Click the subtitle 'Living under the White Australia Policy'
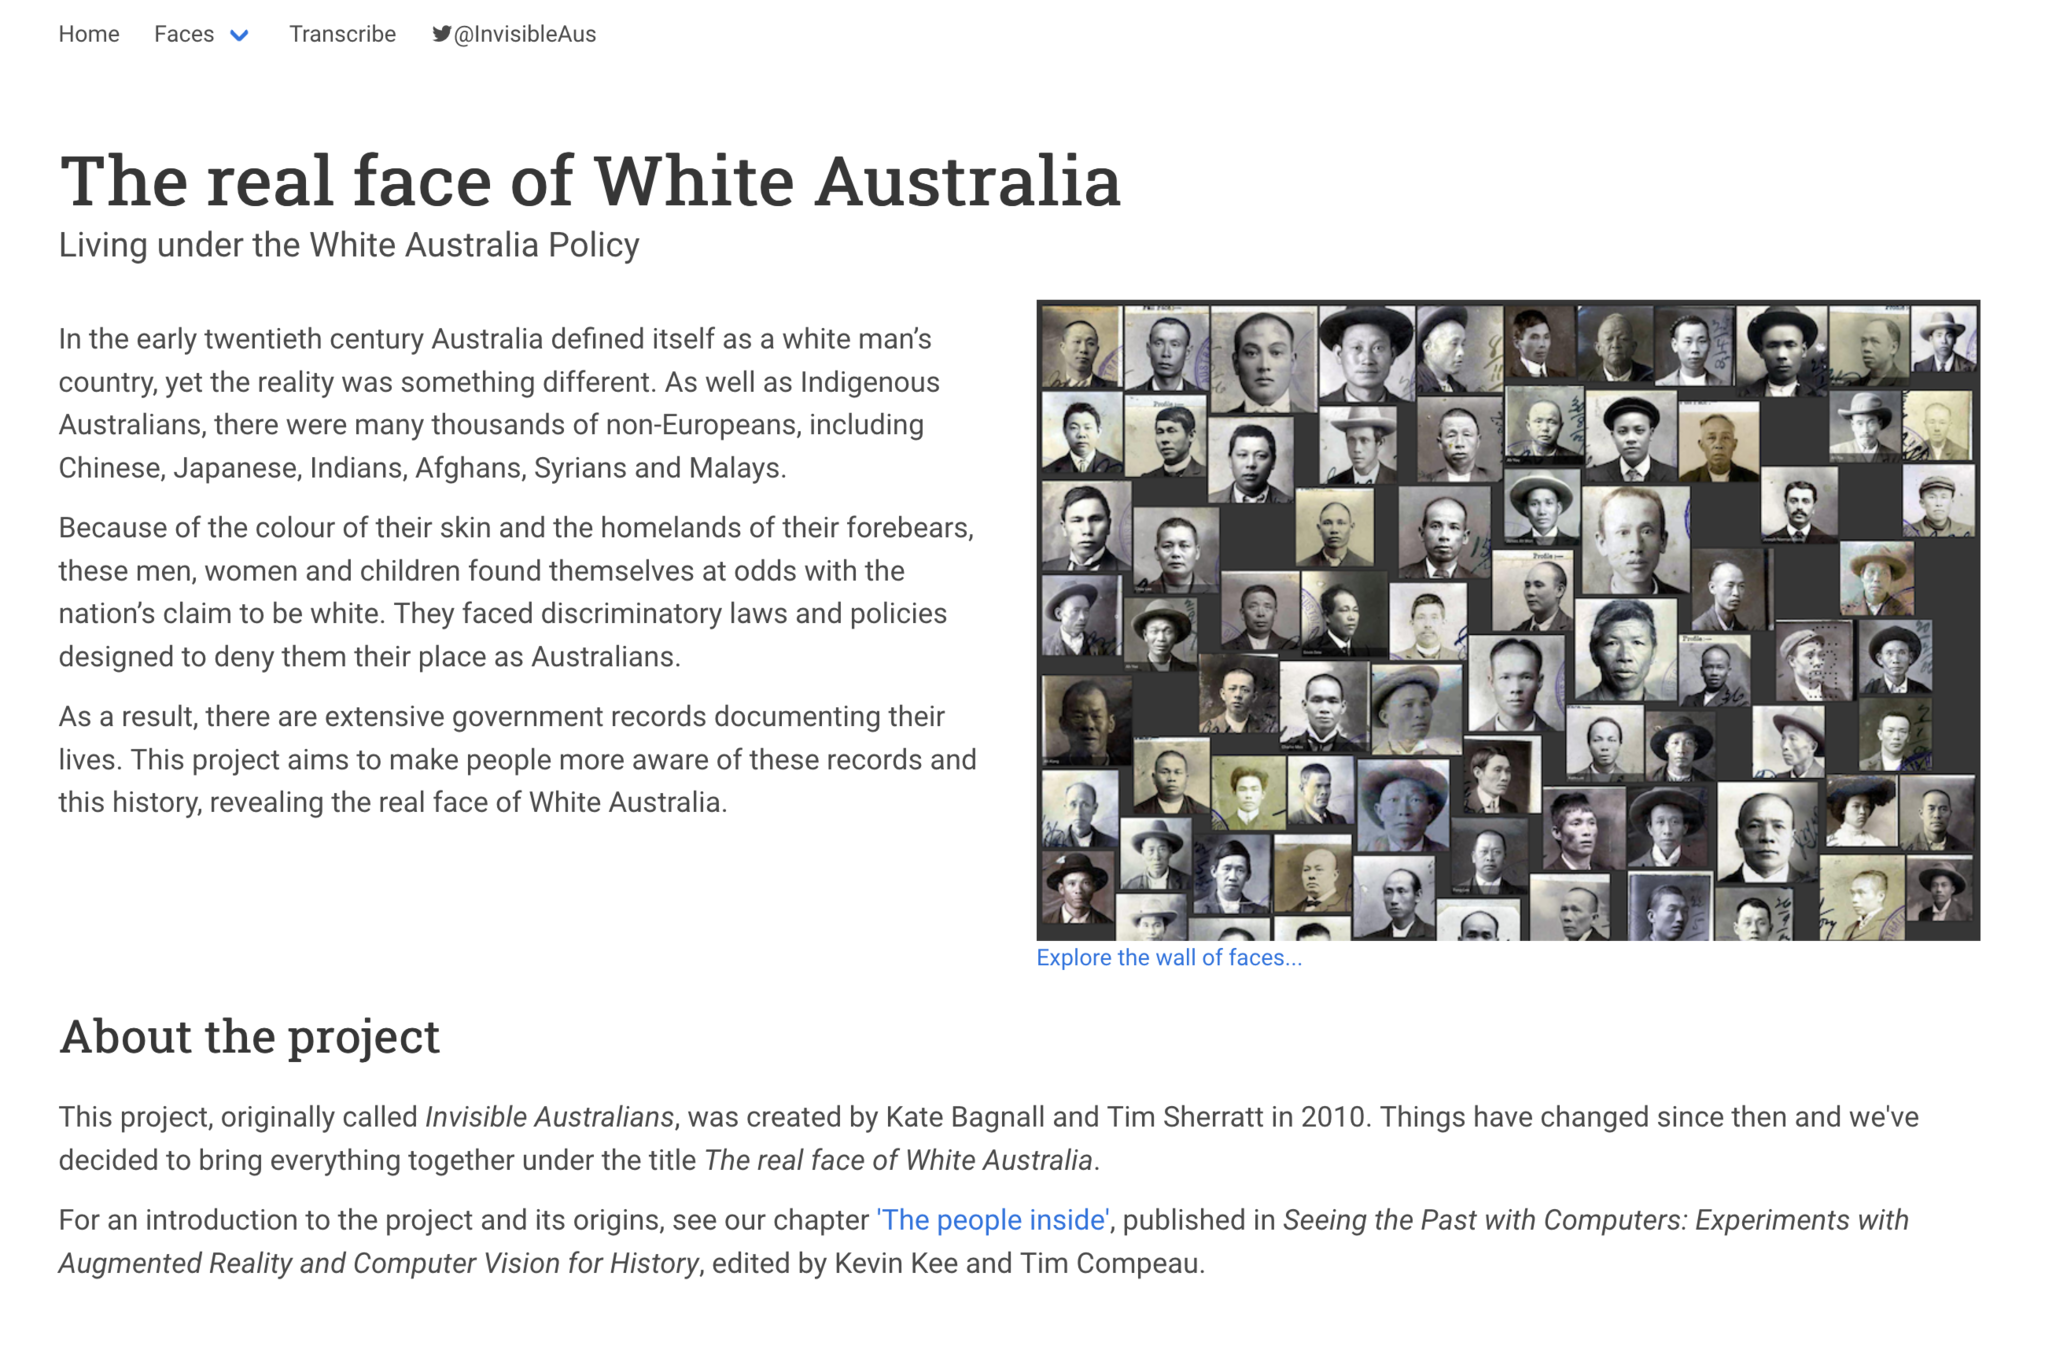Image resolution: width=2045 pixels, height=1350 pixels. click(349, 245)
